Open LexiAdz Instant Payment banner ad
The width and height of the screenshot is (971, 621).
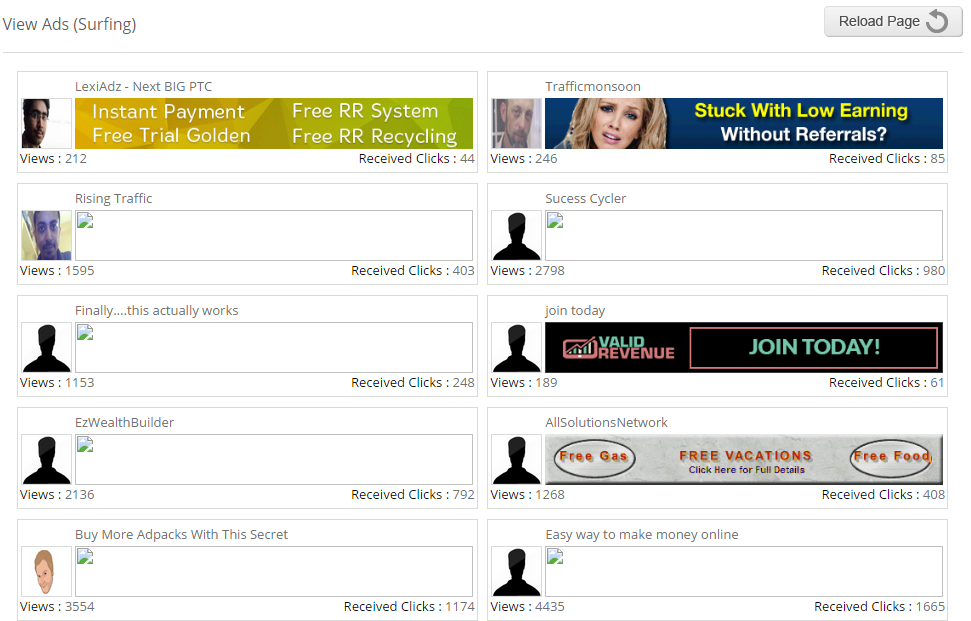274,123
